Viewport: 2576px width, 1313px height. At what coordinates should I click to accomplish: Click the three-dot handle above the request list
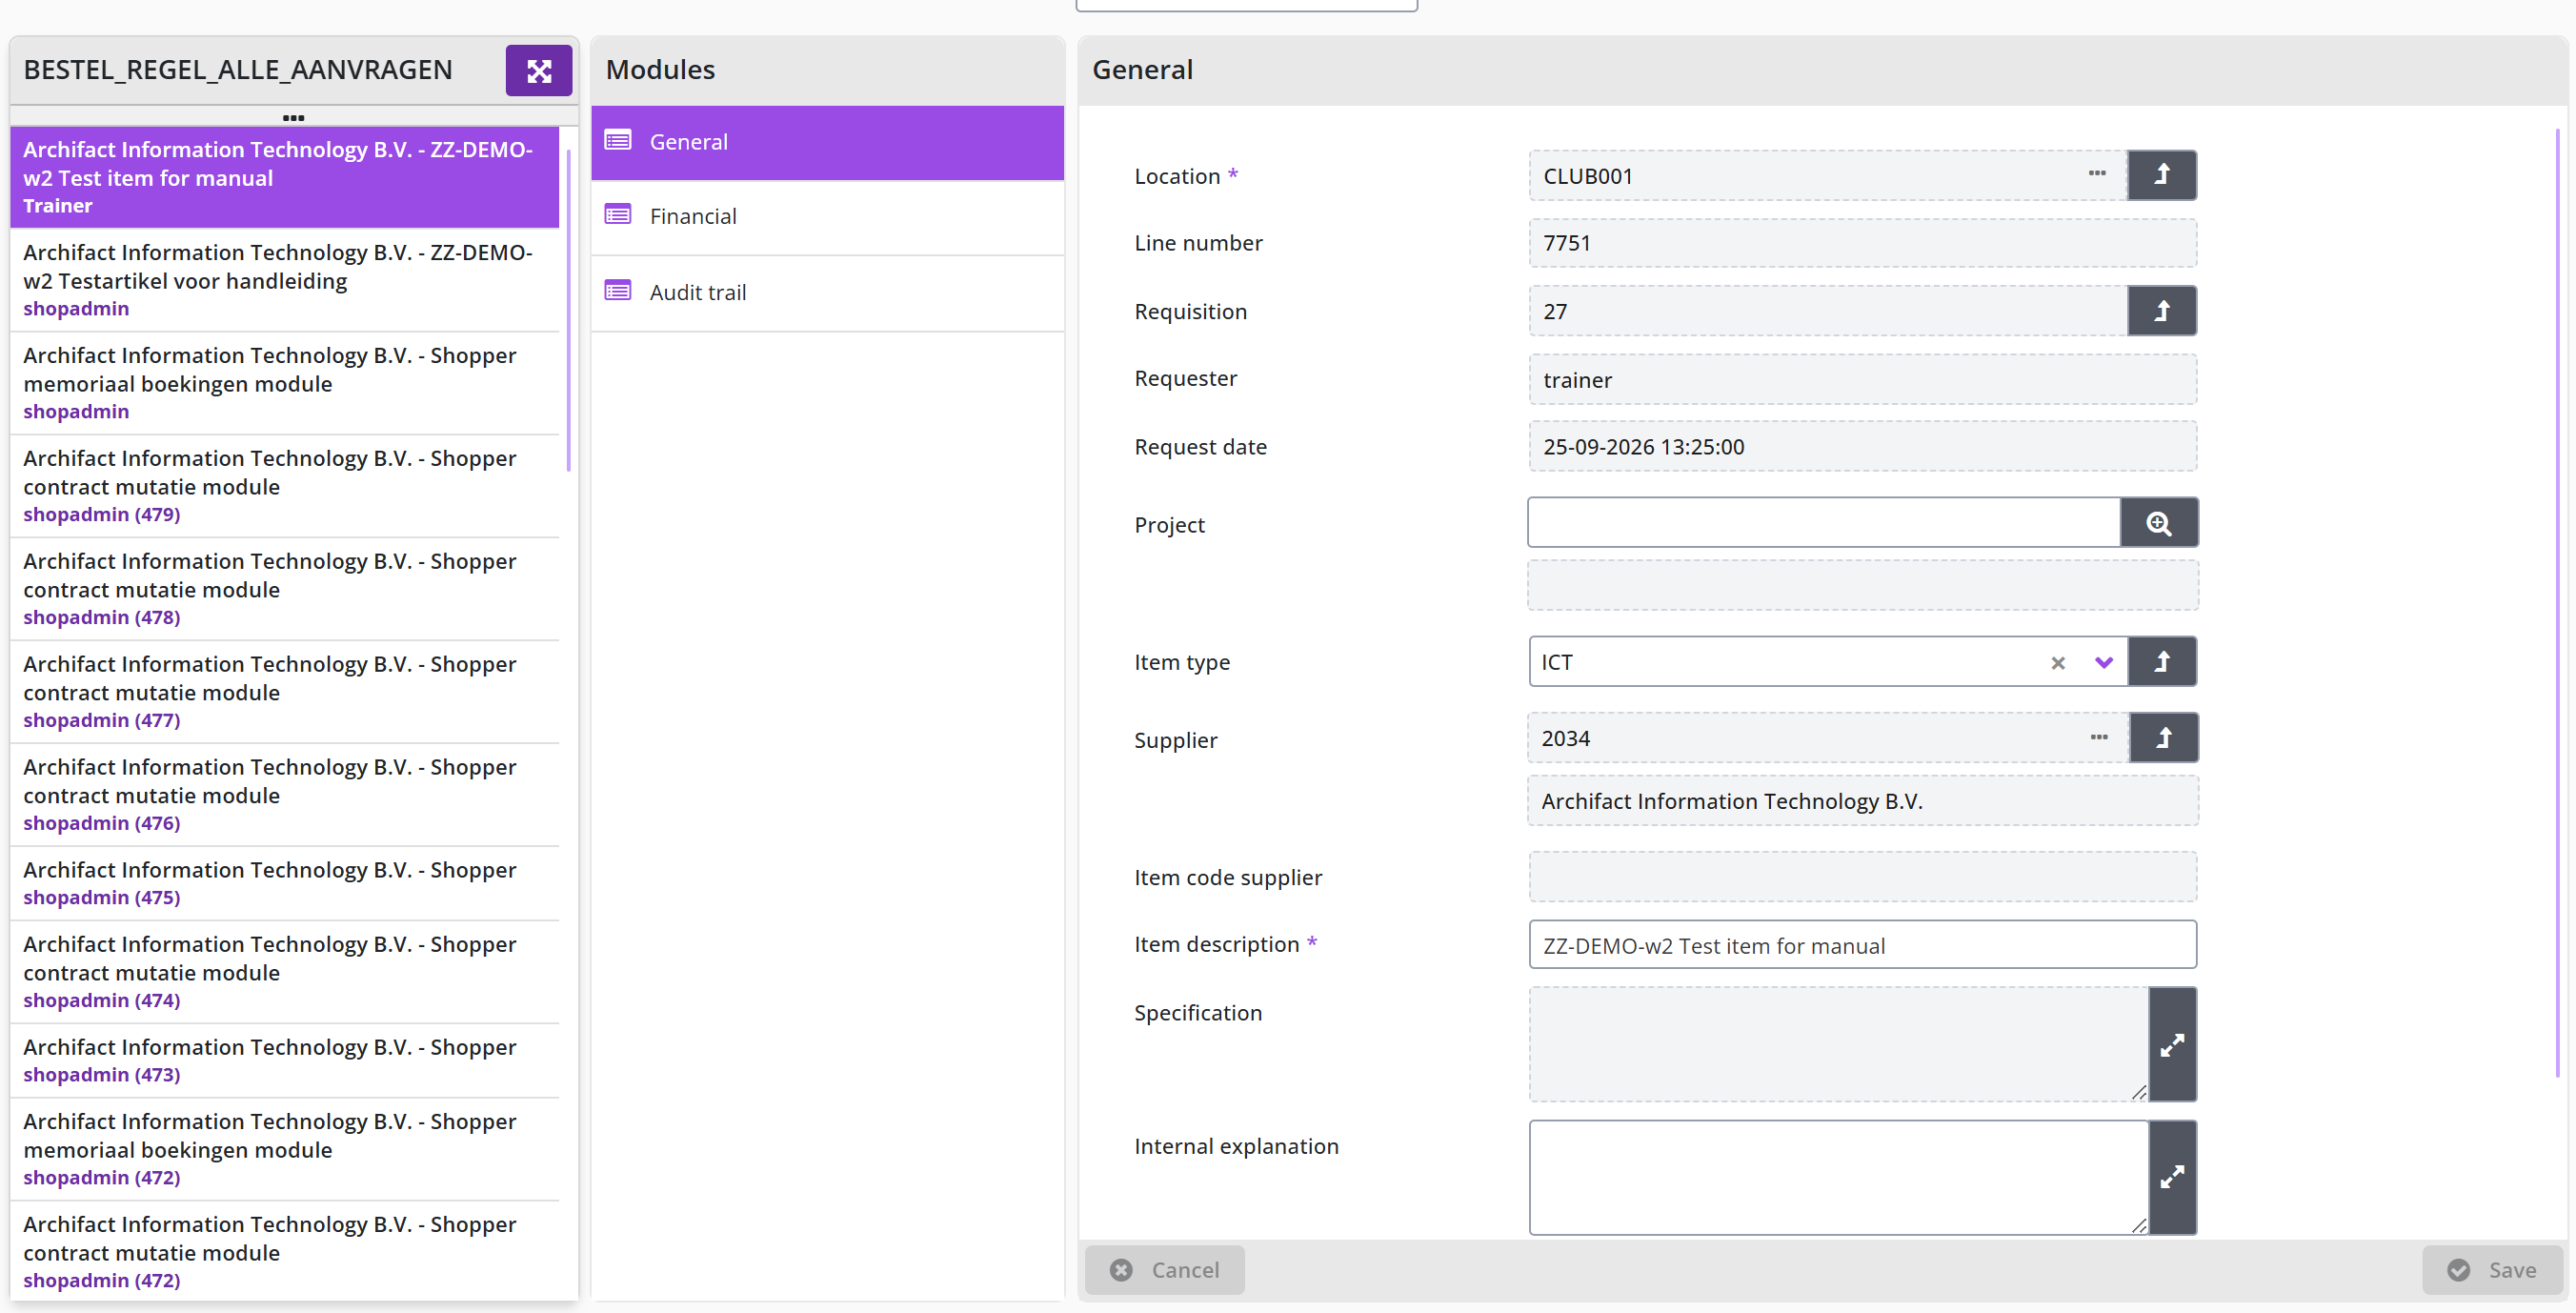click(293, 118)
